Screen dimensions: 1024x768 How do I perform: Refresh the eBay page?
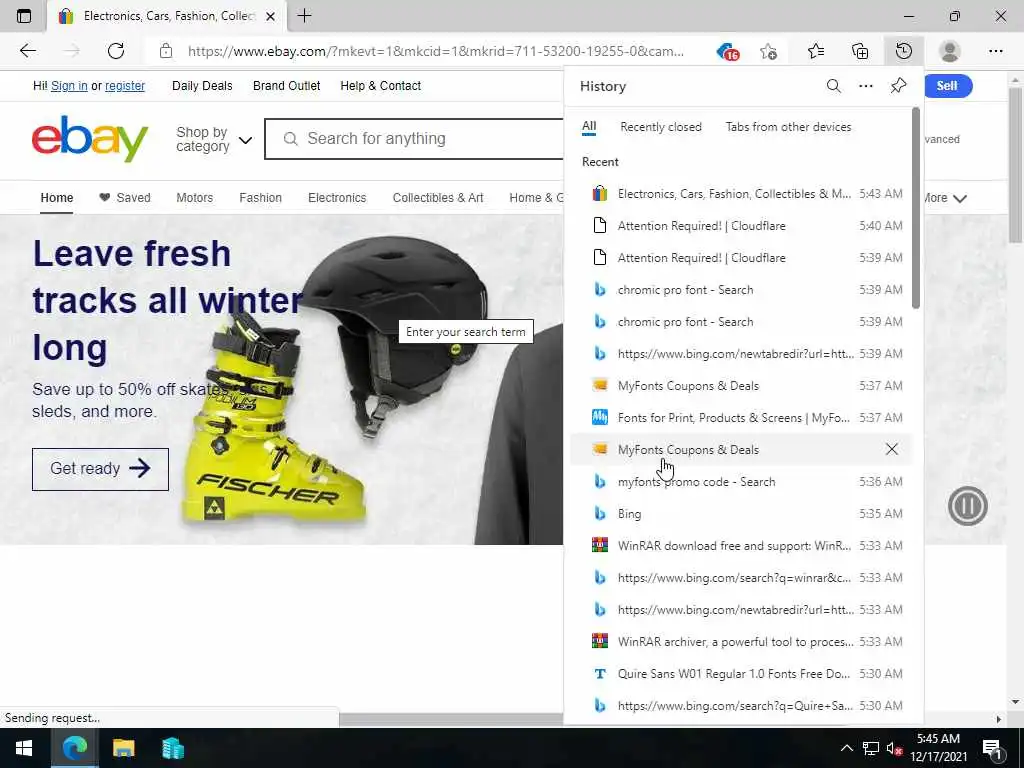(x=116, y=51)
